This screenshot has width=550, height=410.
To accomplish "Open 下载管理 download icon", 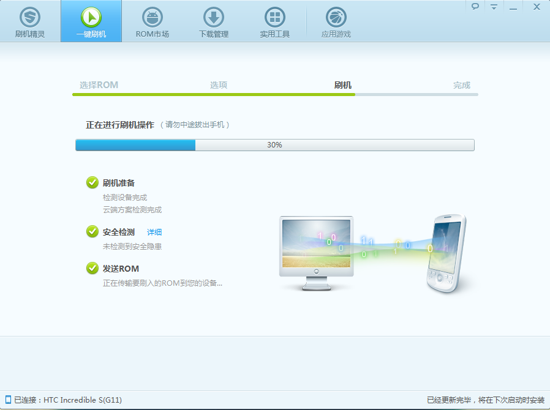I will (x=214, y=17).
